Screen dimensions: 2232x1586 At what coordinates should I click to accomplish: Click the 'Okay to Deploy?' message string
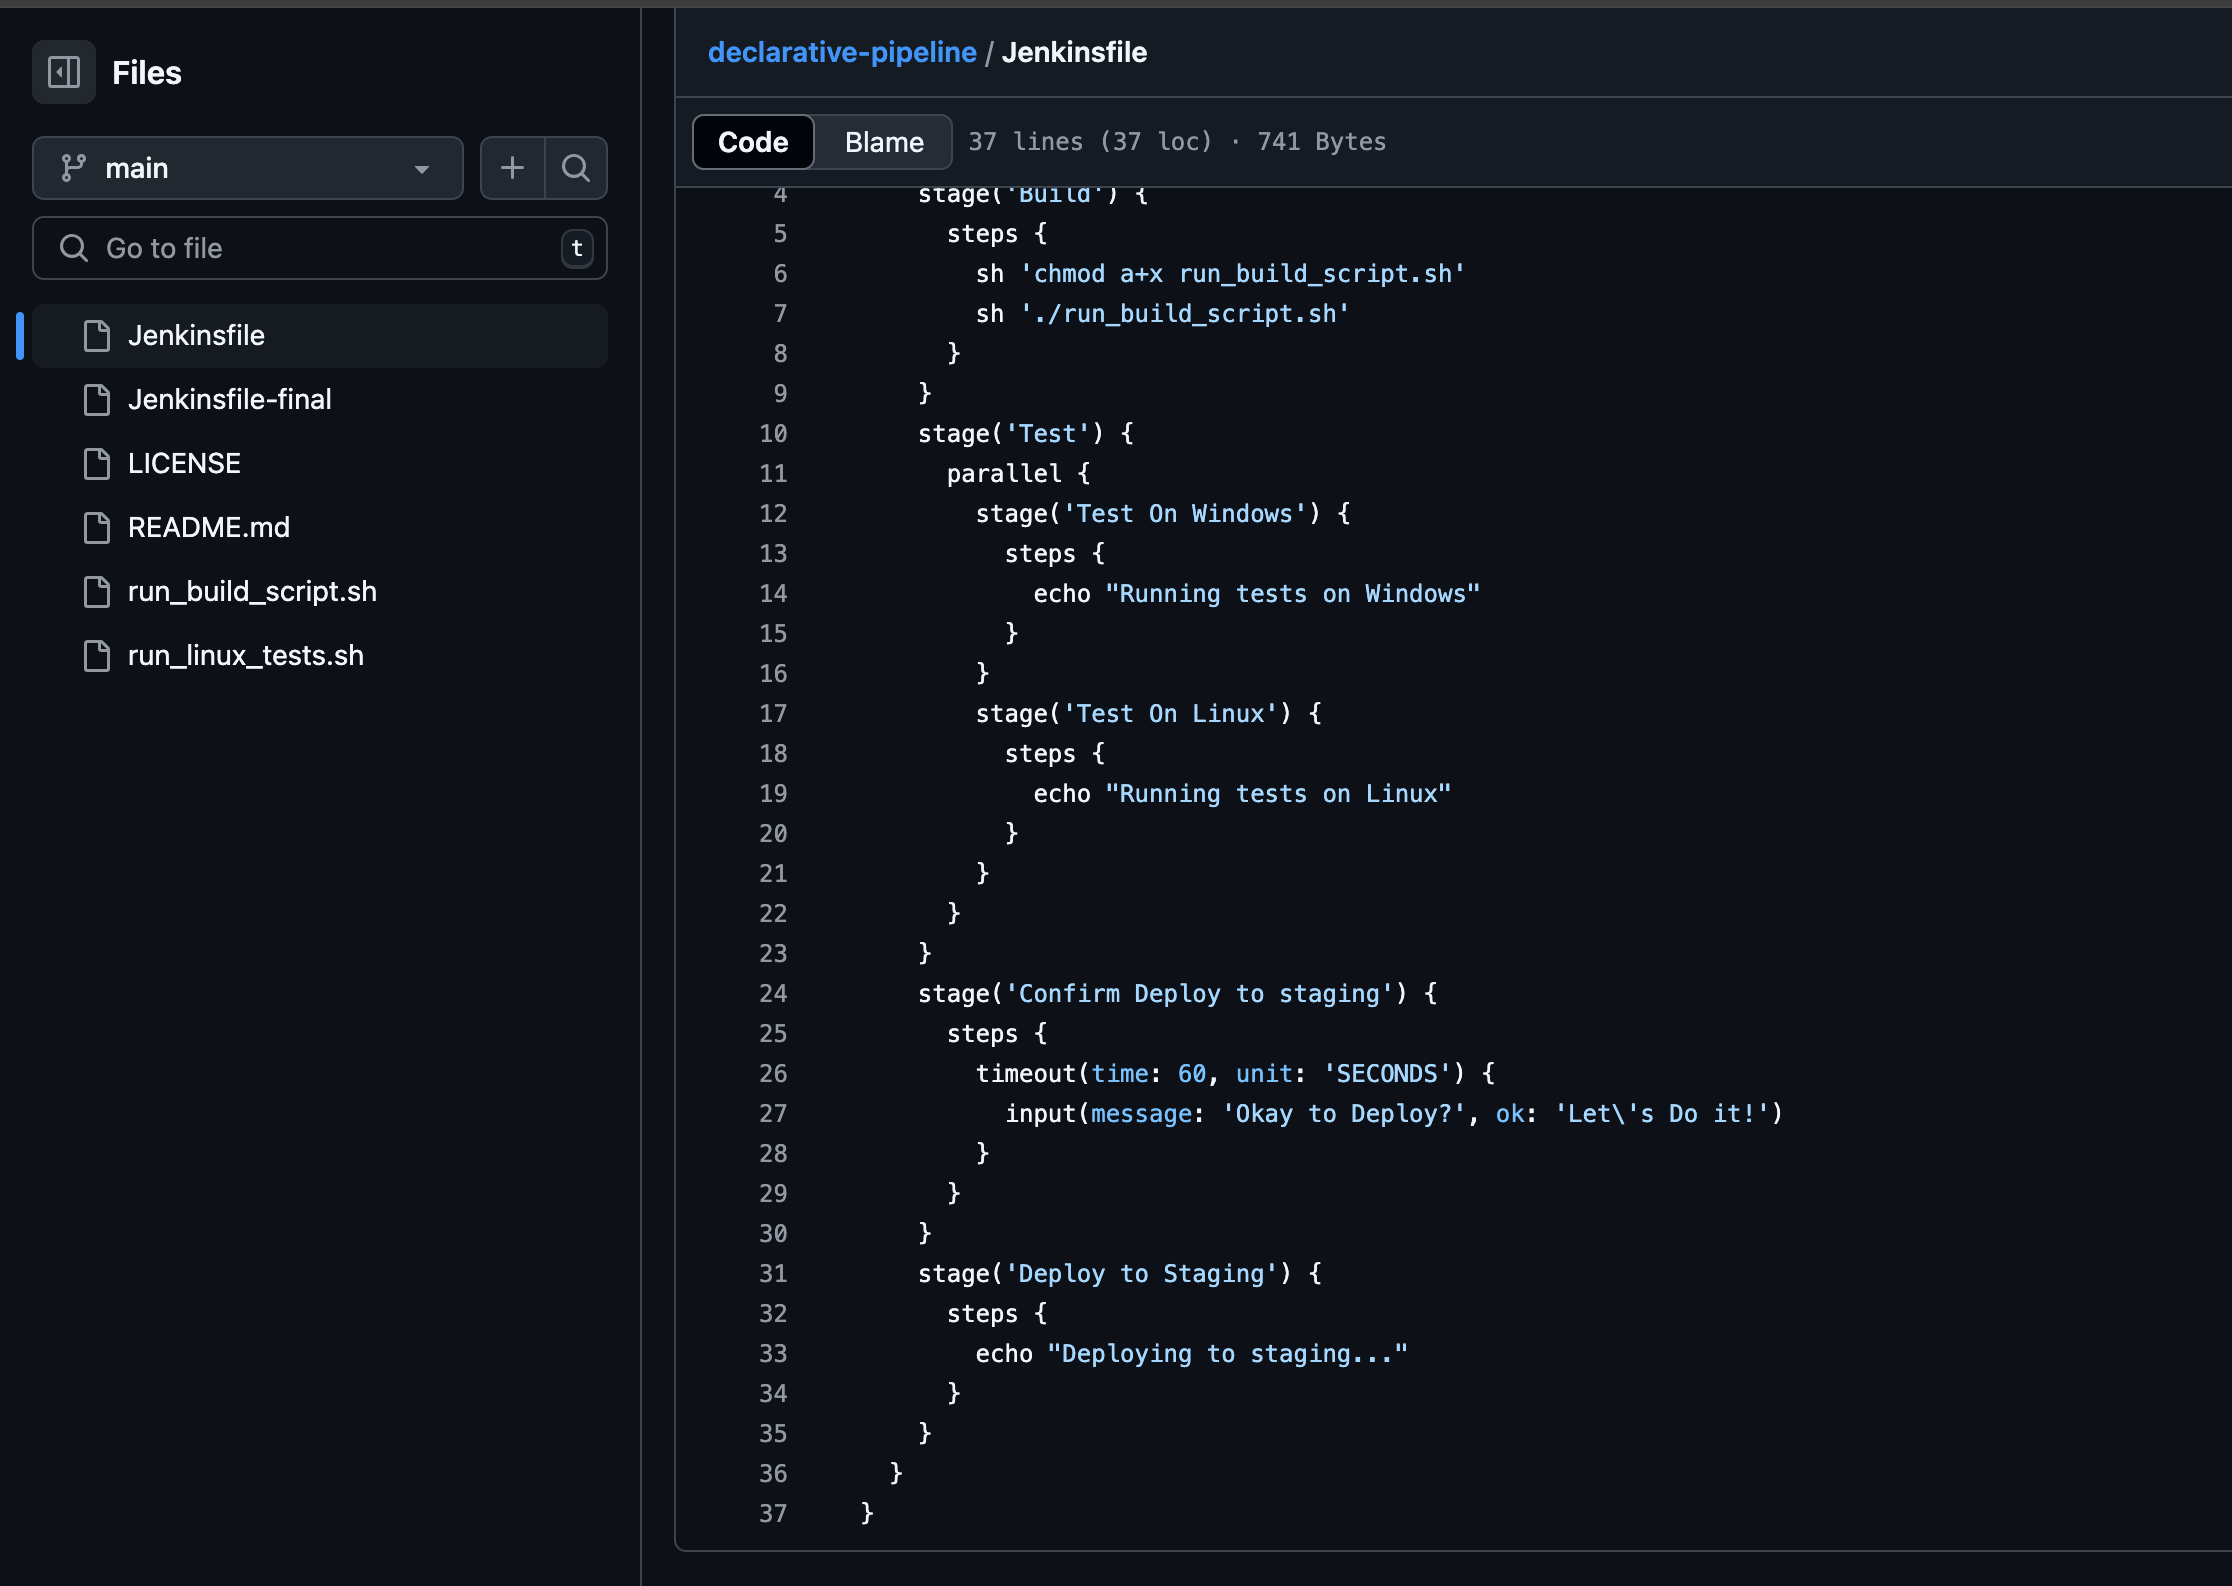pyautogui.click(x=1344, y=1114)
